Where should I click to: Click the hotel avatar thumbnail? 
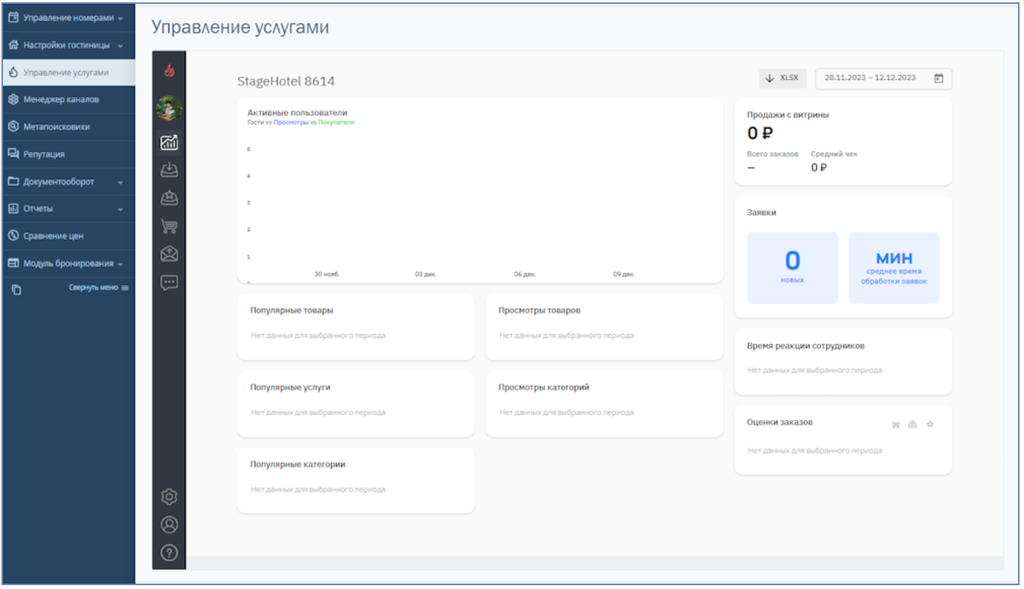pos(169,108)
